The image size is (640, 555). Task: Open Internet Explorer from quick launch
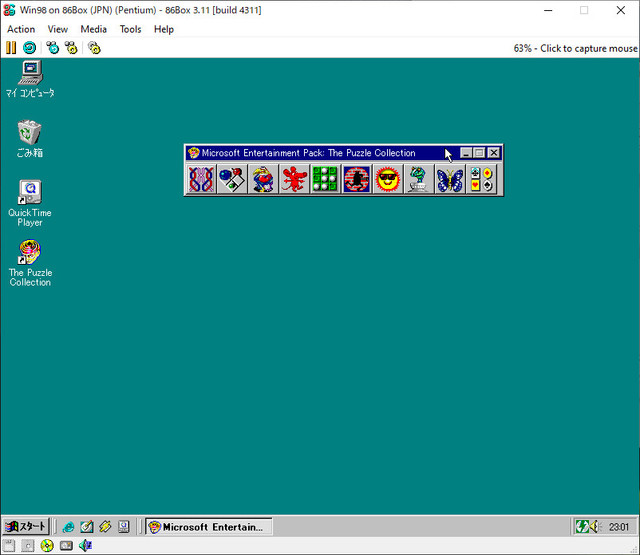pos(68,527)
